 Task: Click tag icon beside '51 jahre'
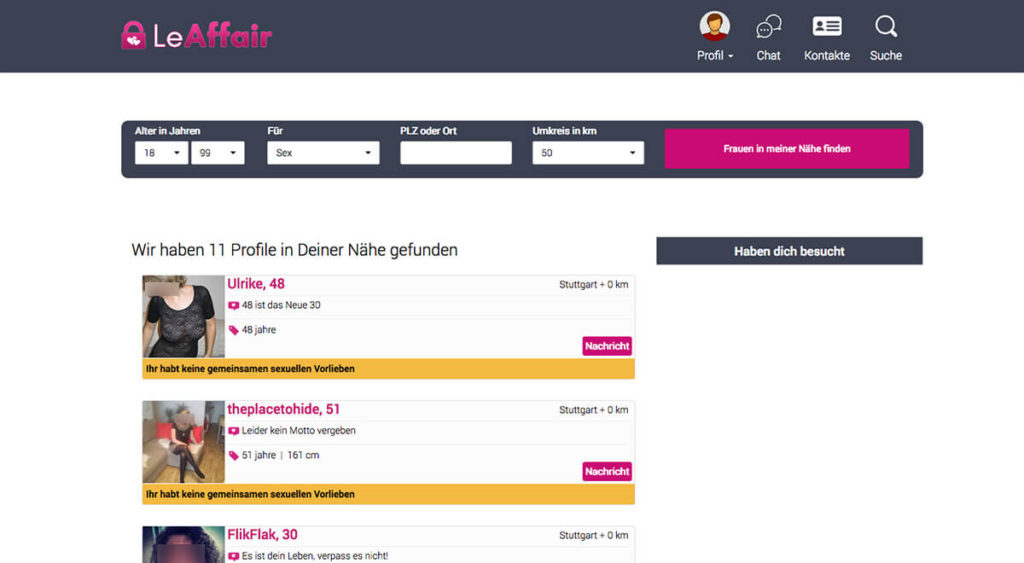(x=234, y=456)
